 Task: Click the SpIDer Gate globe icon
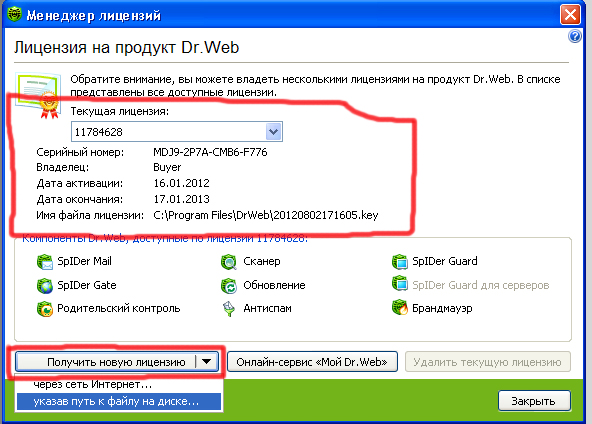45,286
